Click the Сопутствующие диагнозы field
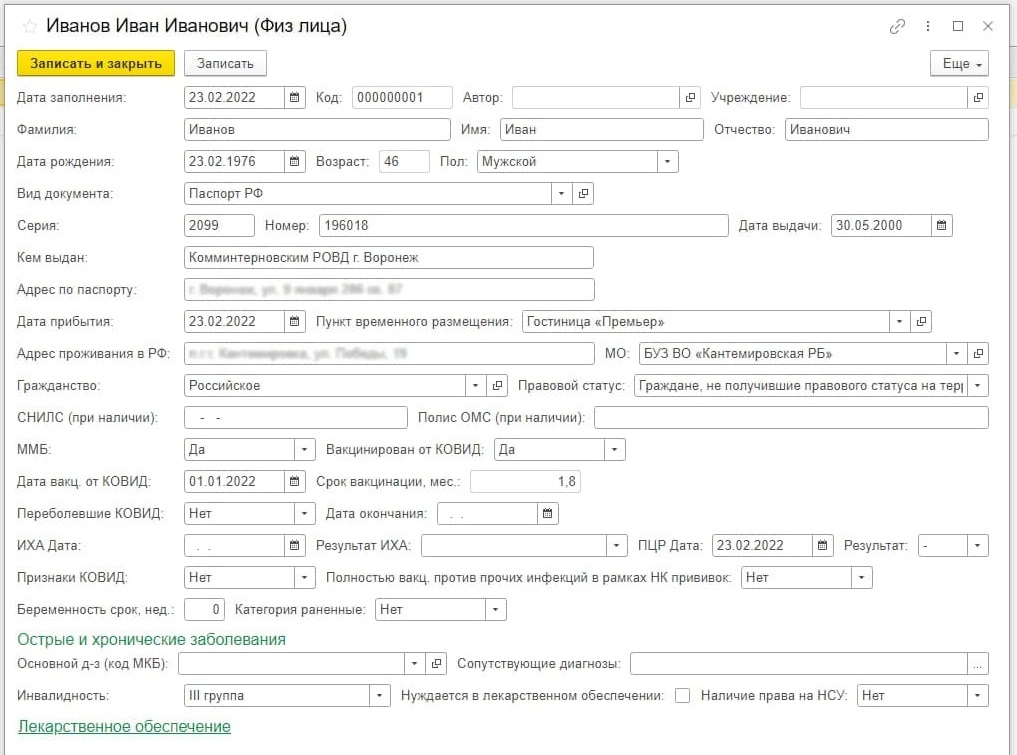This screenshot has width=1017, height=755. pos(799,664)
